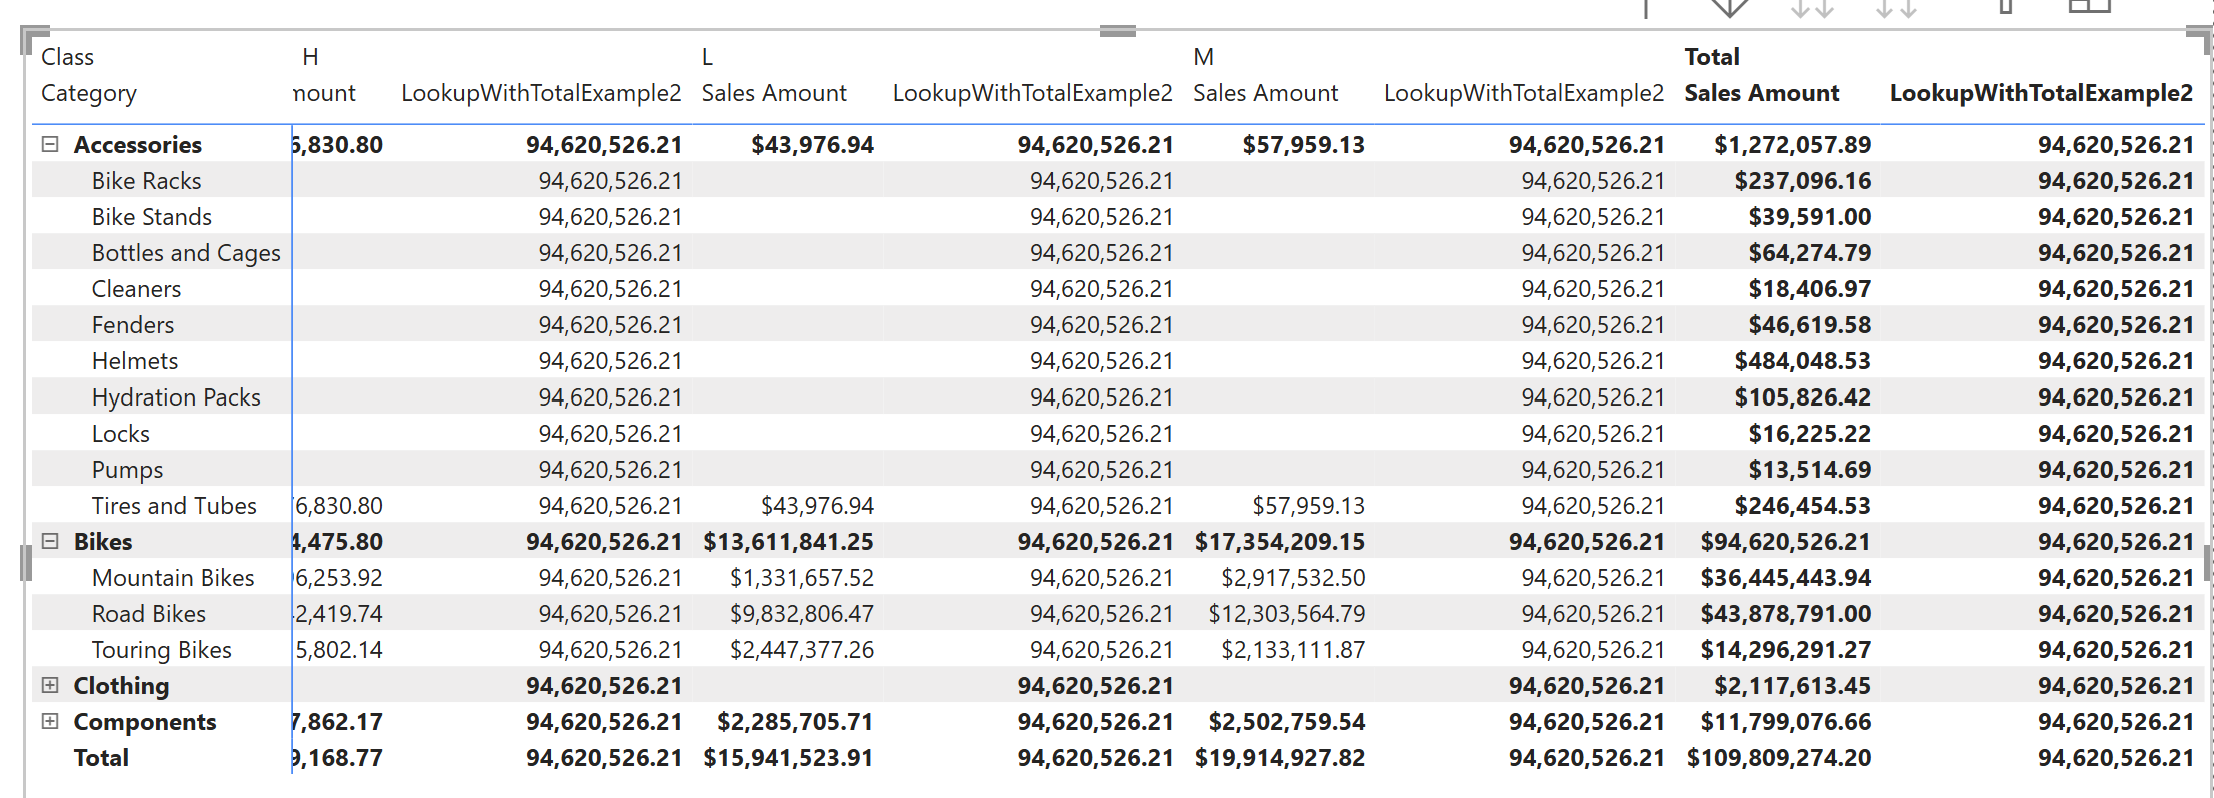
Task: Click the focus mode icon above table
Action: tap(2088, 7)
